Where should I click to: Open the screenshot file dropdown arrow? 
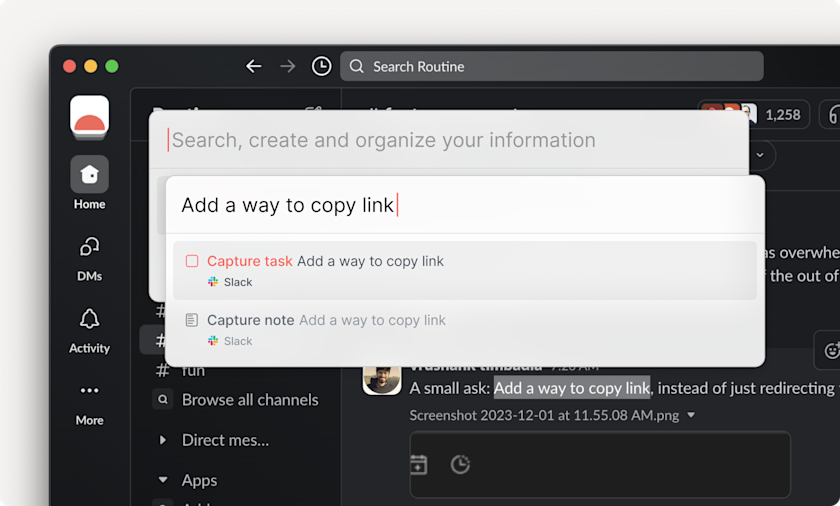691,415
